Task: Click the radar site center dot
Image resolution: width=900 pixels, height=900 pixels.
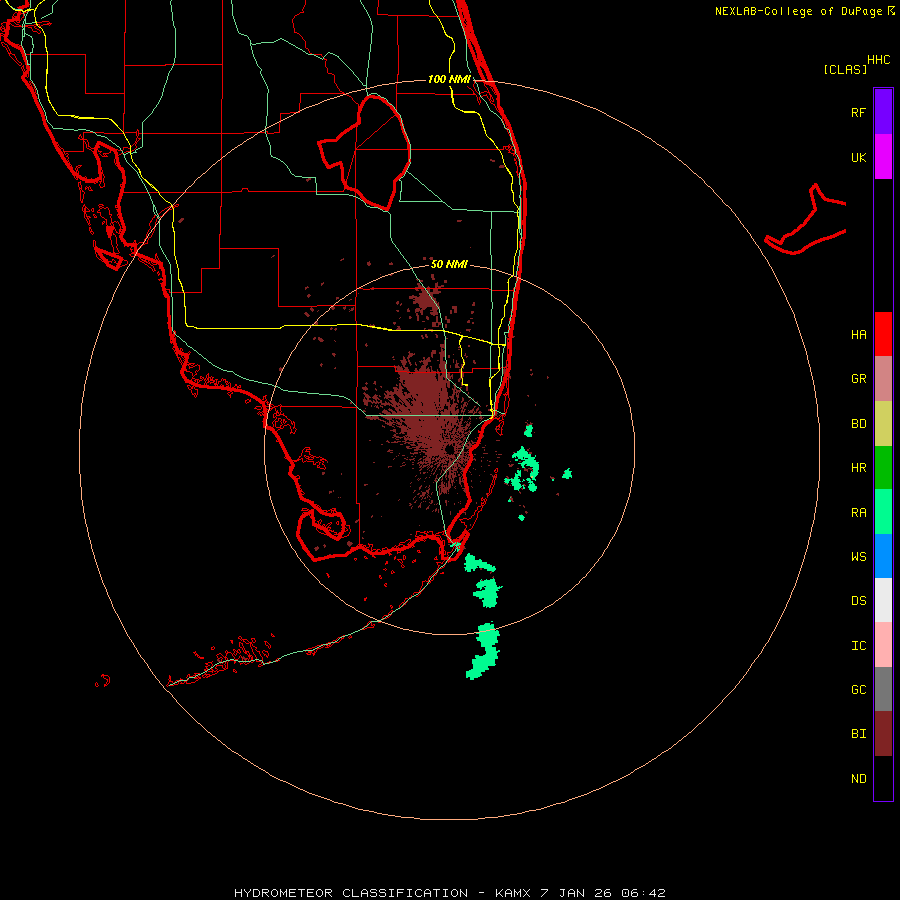Action: [x=449, y=449]
